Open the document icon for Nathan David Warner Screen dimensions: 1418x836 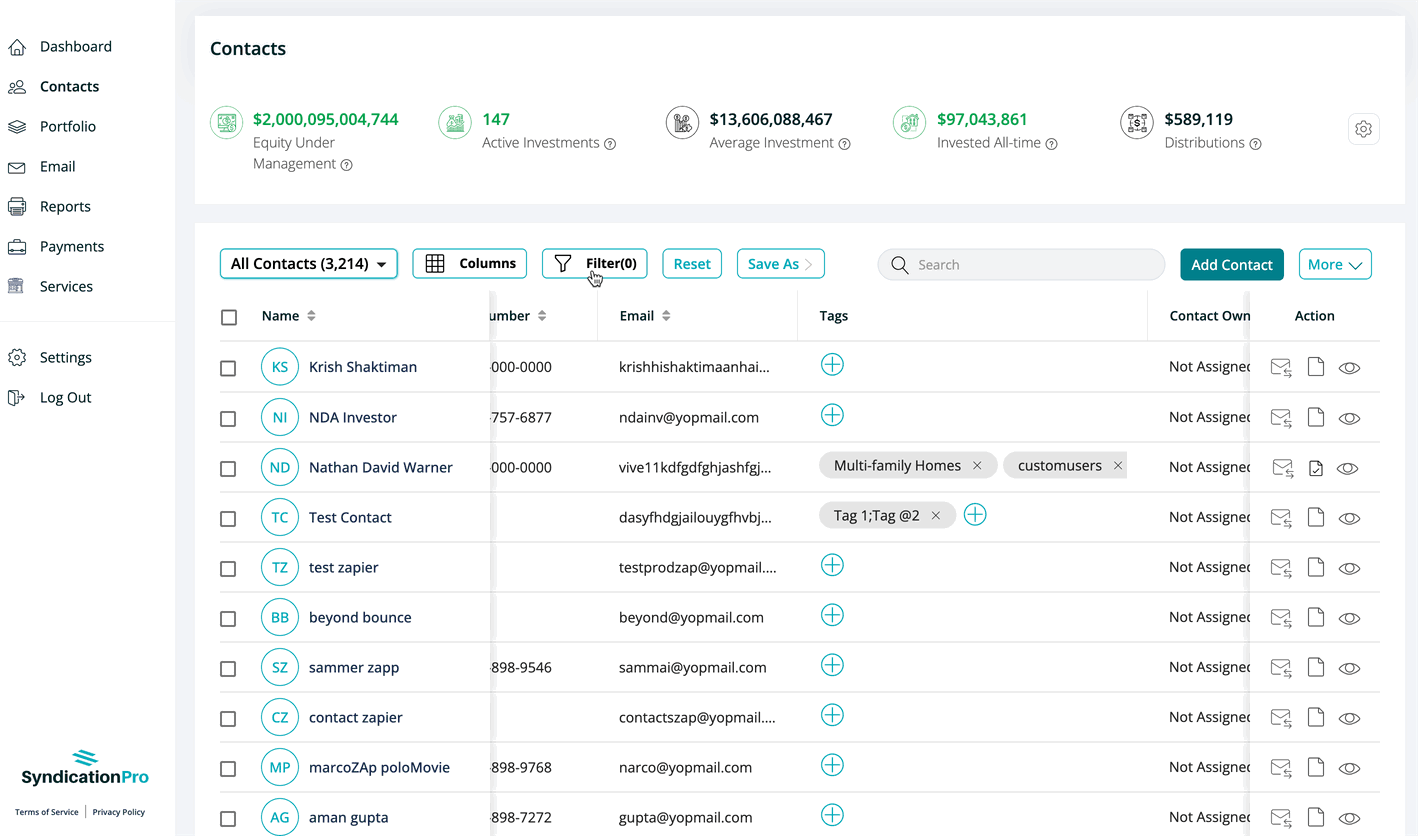coord(1316,467)
